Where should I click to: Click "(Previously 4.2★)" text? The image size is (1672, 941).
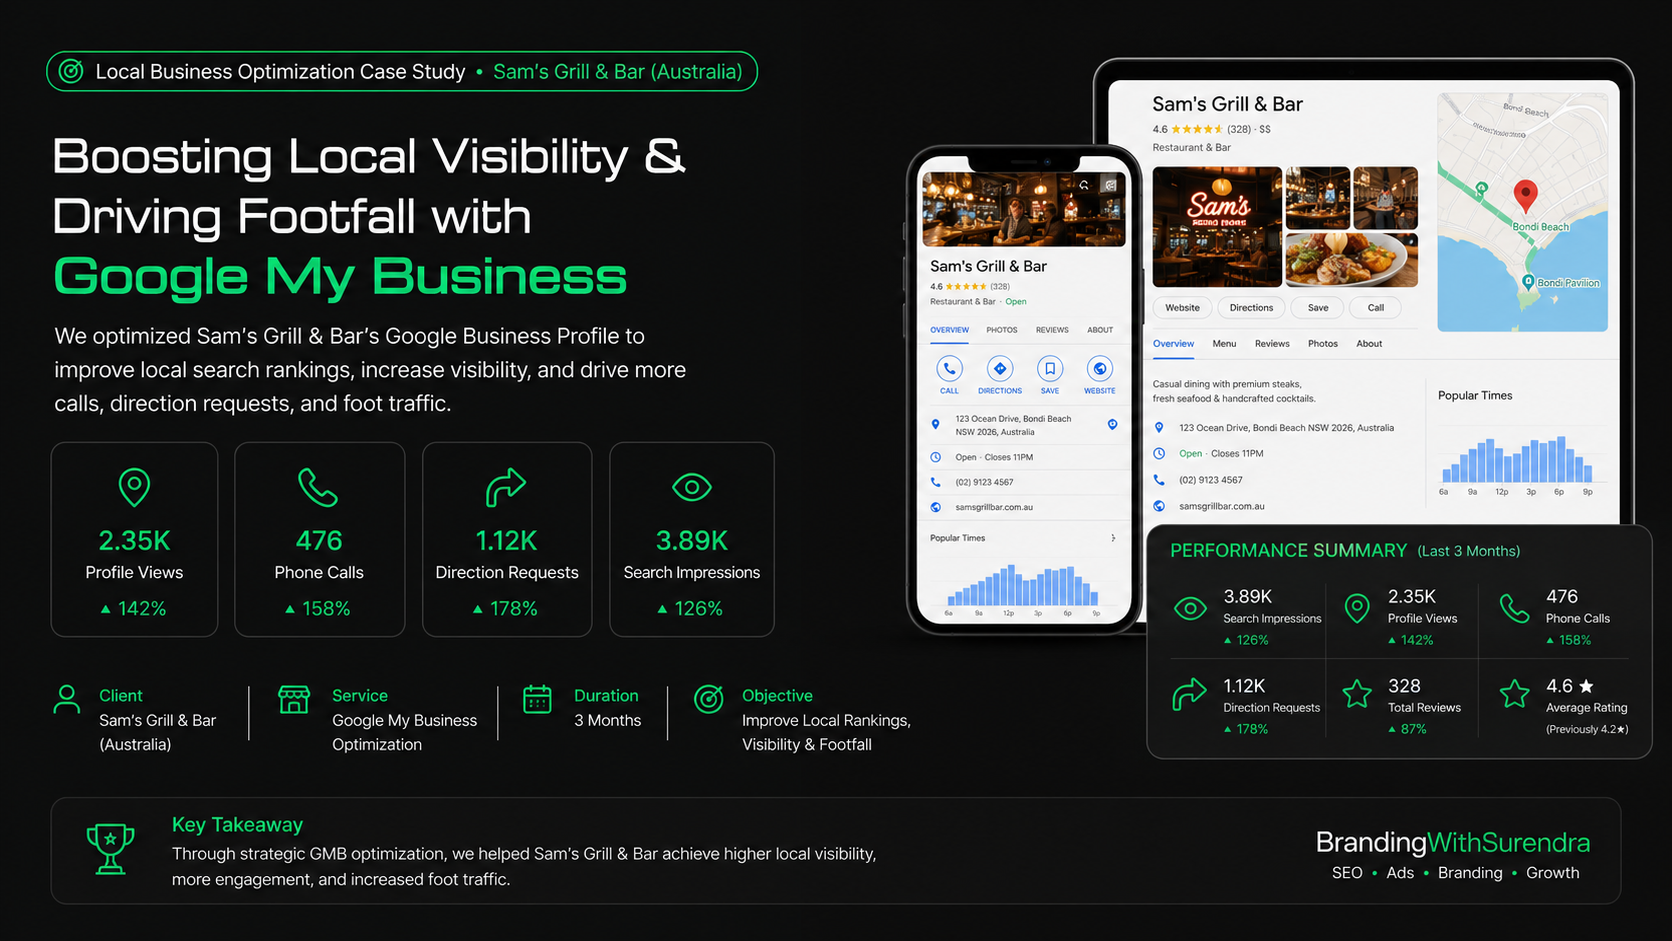tap(1587, 729)
